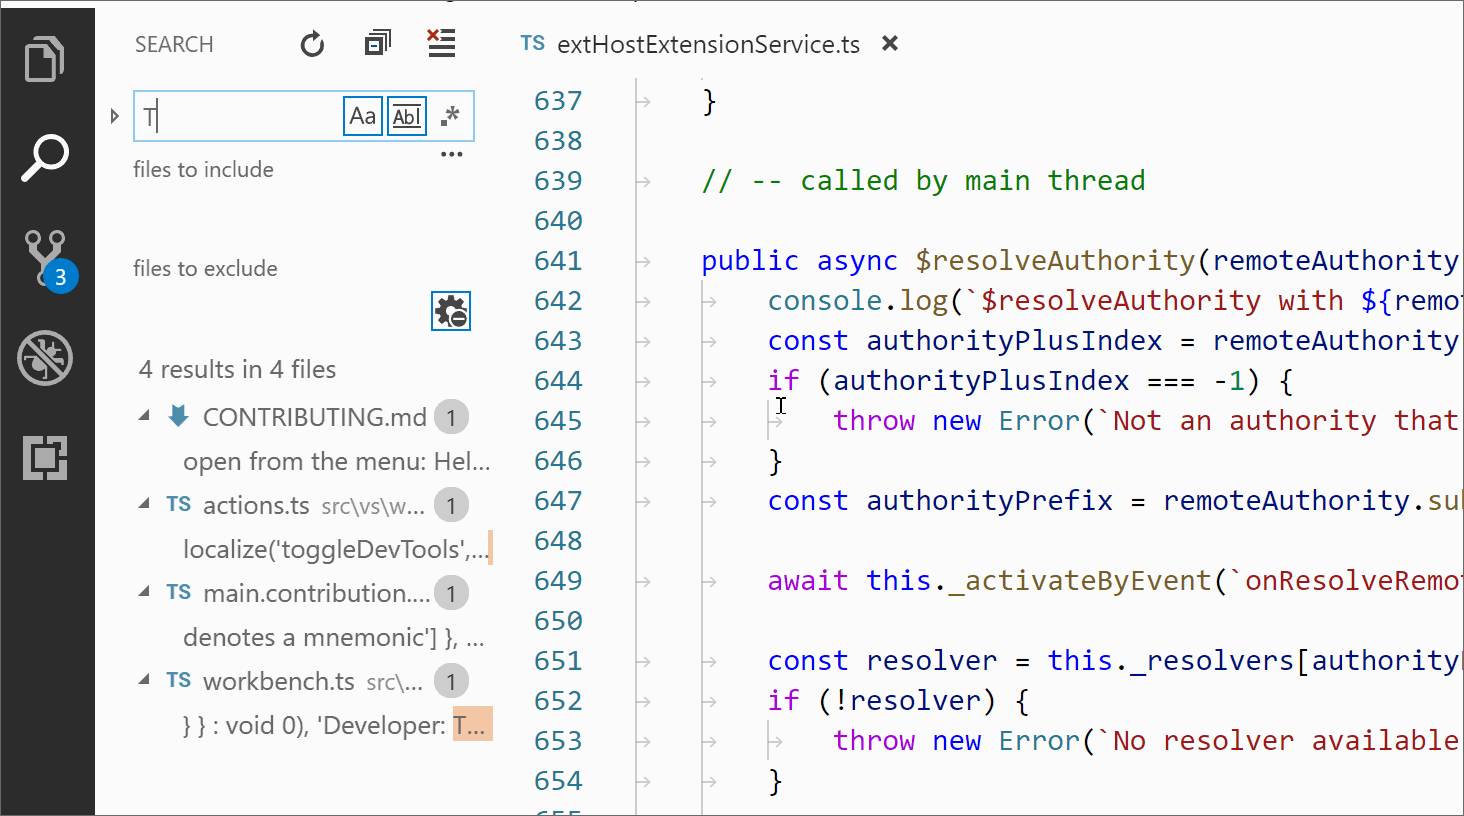Screen dimensions: 1464x816
Task: Open the Extensions view
Action: (45, 457)
